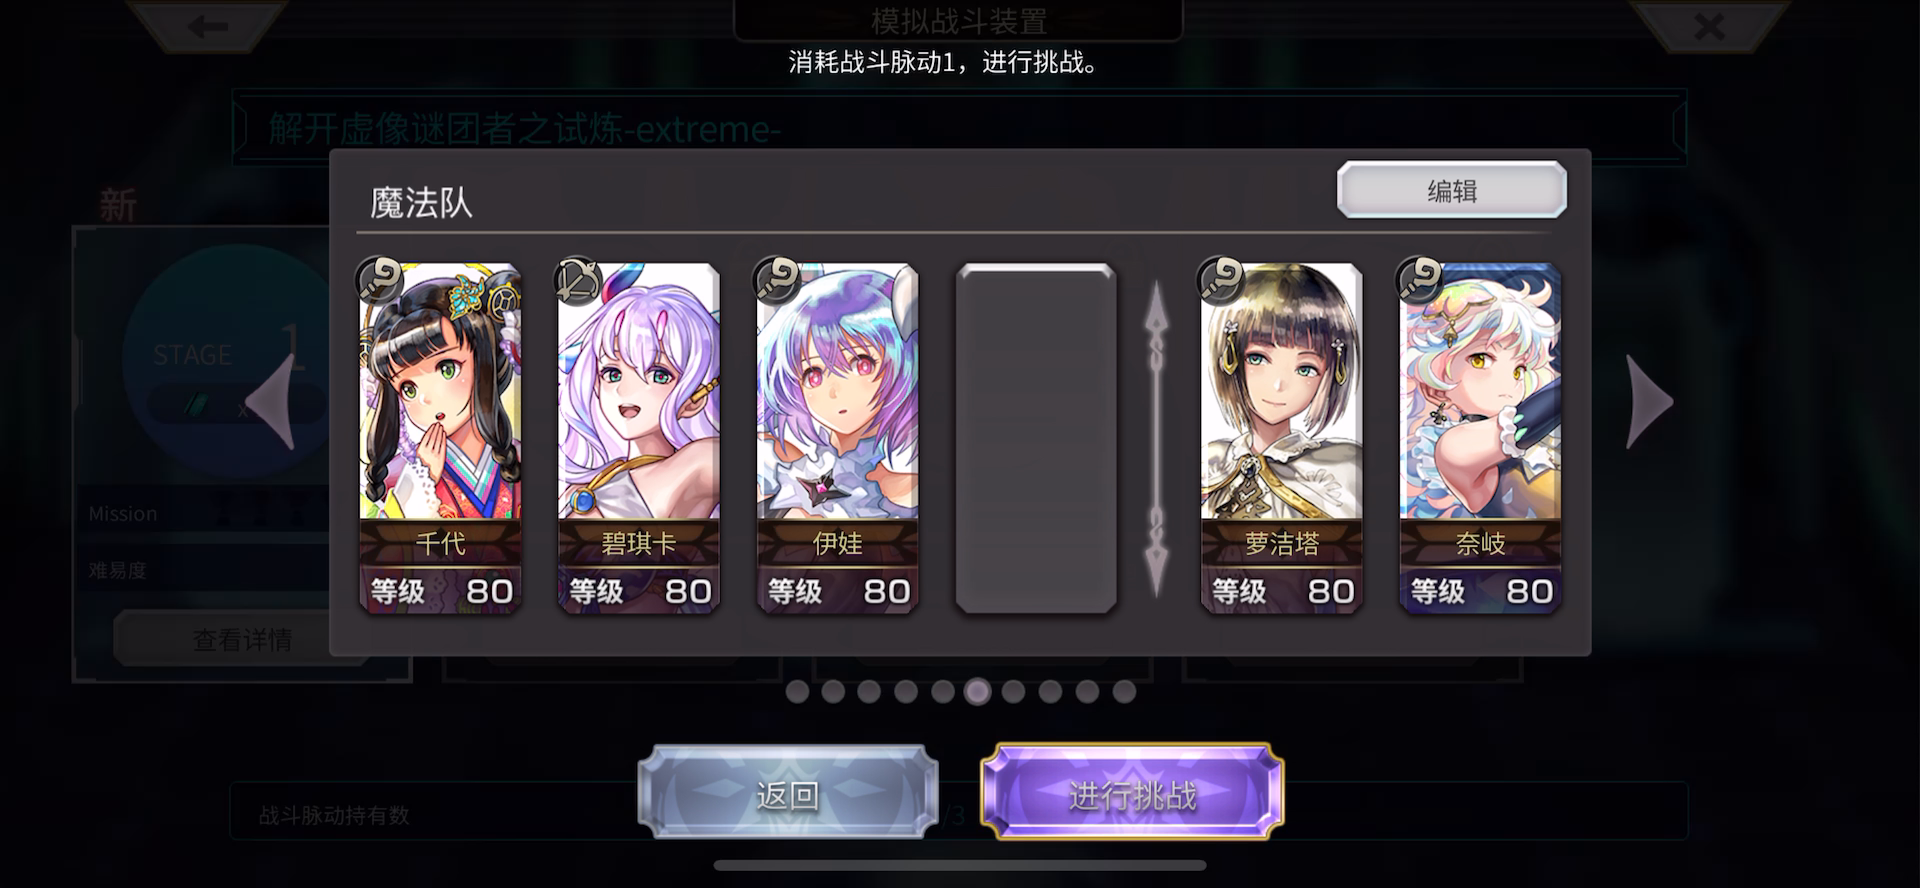Click the right arrow to next team
The image size is (1920, 888).
pos(1650,402)
